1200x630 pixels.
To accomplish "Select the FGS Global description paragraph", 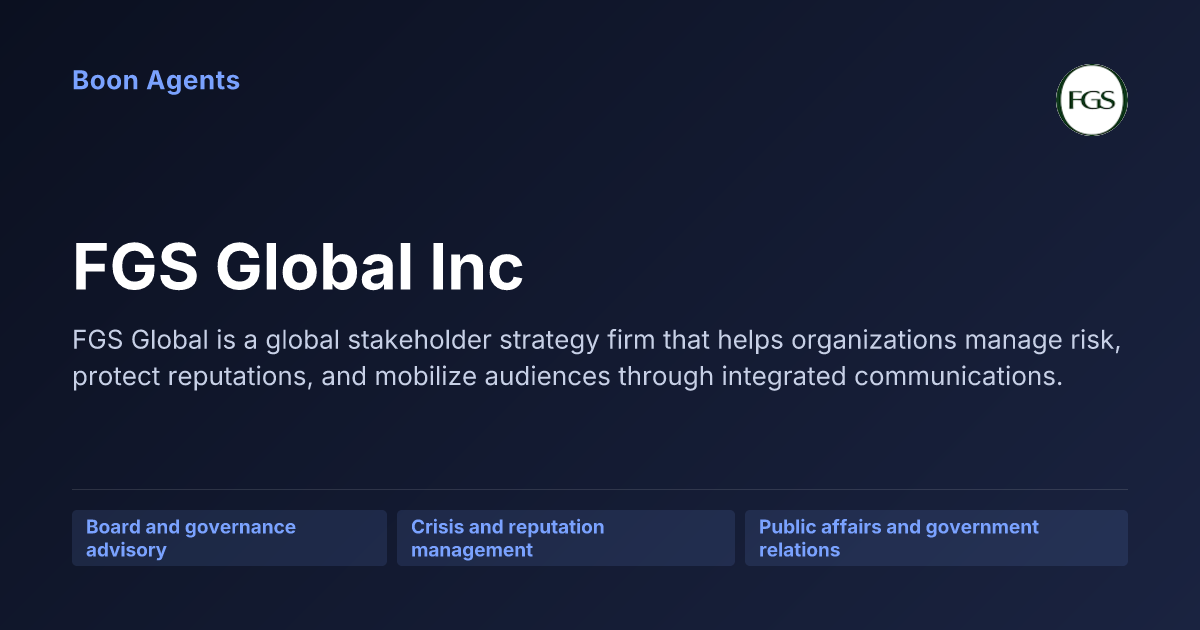I will (597, 359).
